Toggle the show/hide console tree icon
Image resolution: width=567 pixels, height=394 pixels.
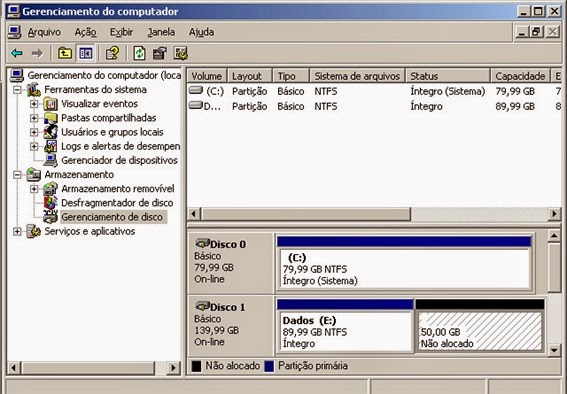86,53
